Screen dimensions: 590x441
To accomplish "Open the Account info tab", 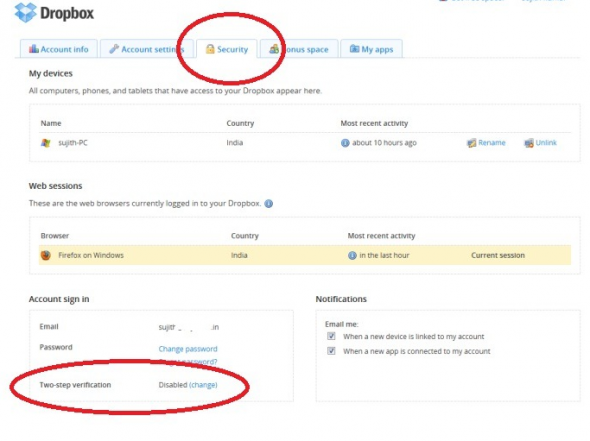I will click(x=59, y=49).
